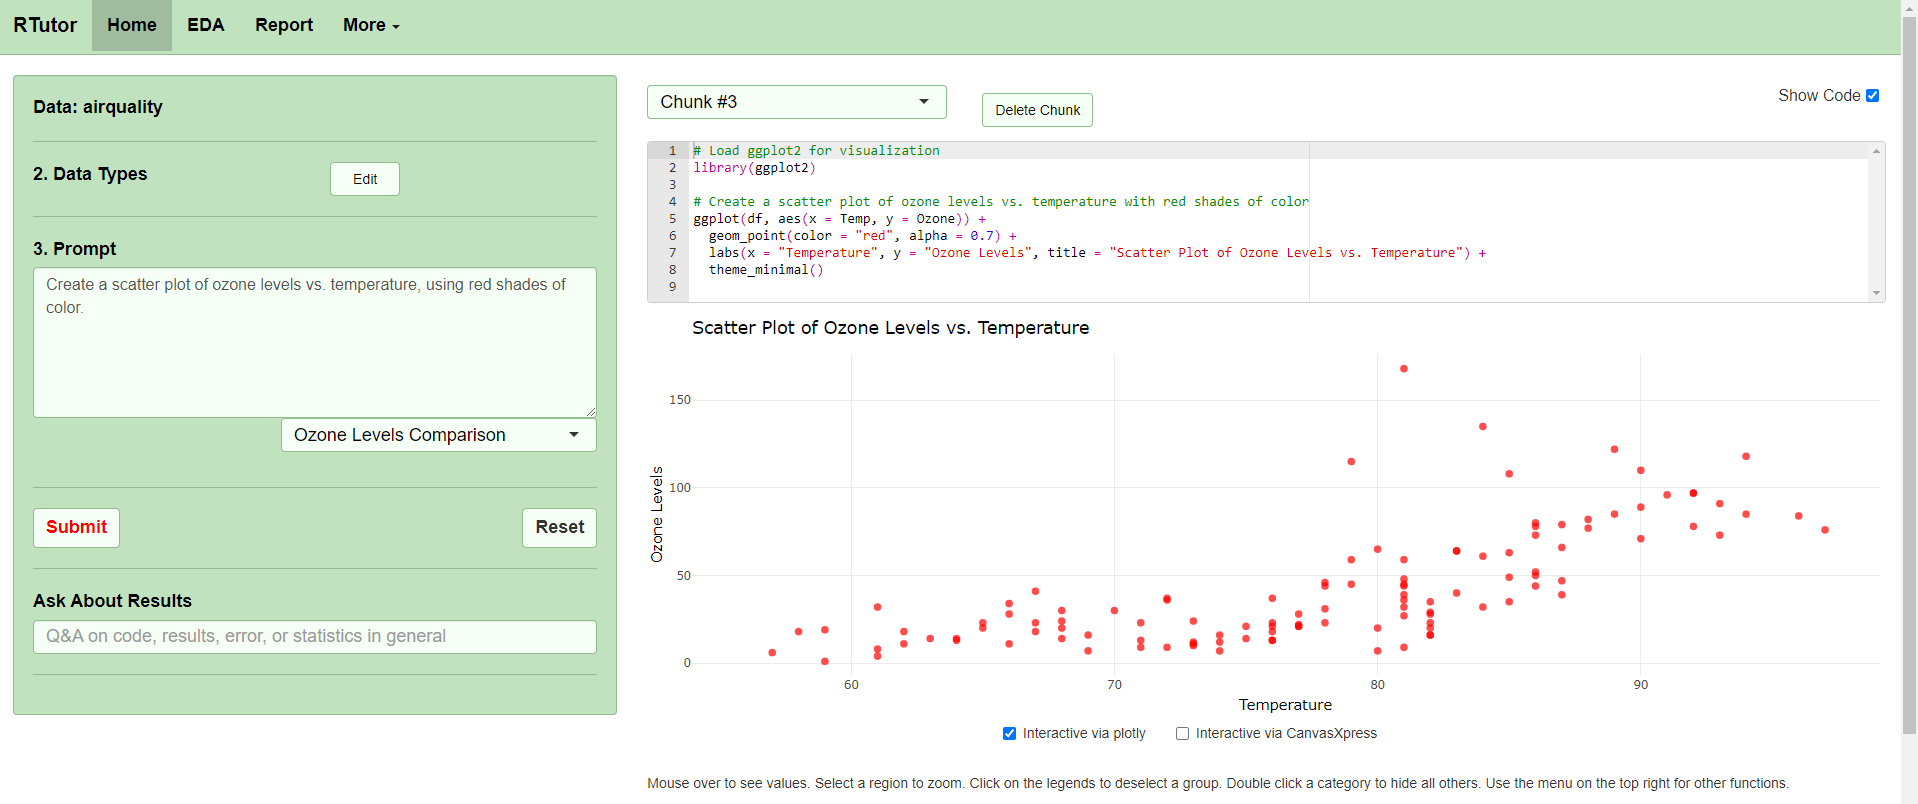Click the RTutor brand logo

point(45,25)
